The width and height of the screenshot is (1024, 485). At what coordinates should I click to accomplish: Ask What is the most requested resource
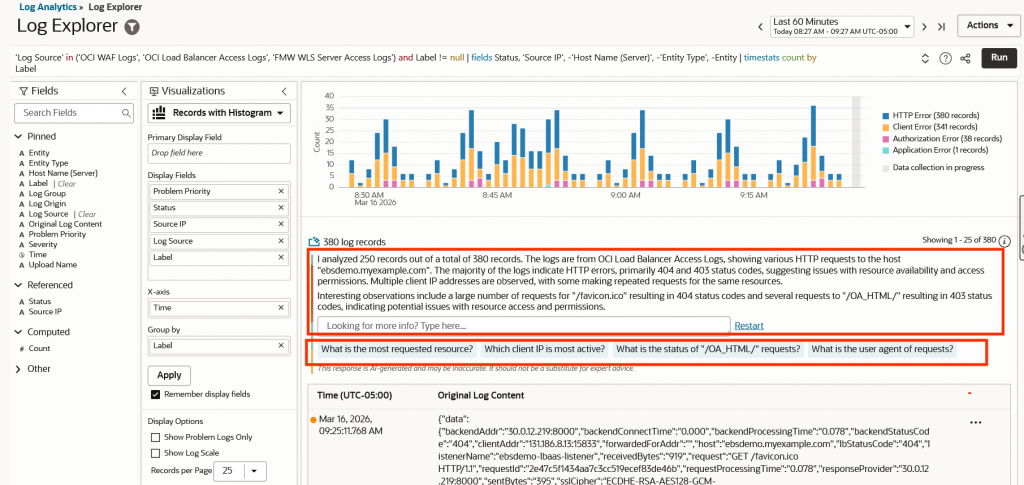[397, 349]
